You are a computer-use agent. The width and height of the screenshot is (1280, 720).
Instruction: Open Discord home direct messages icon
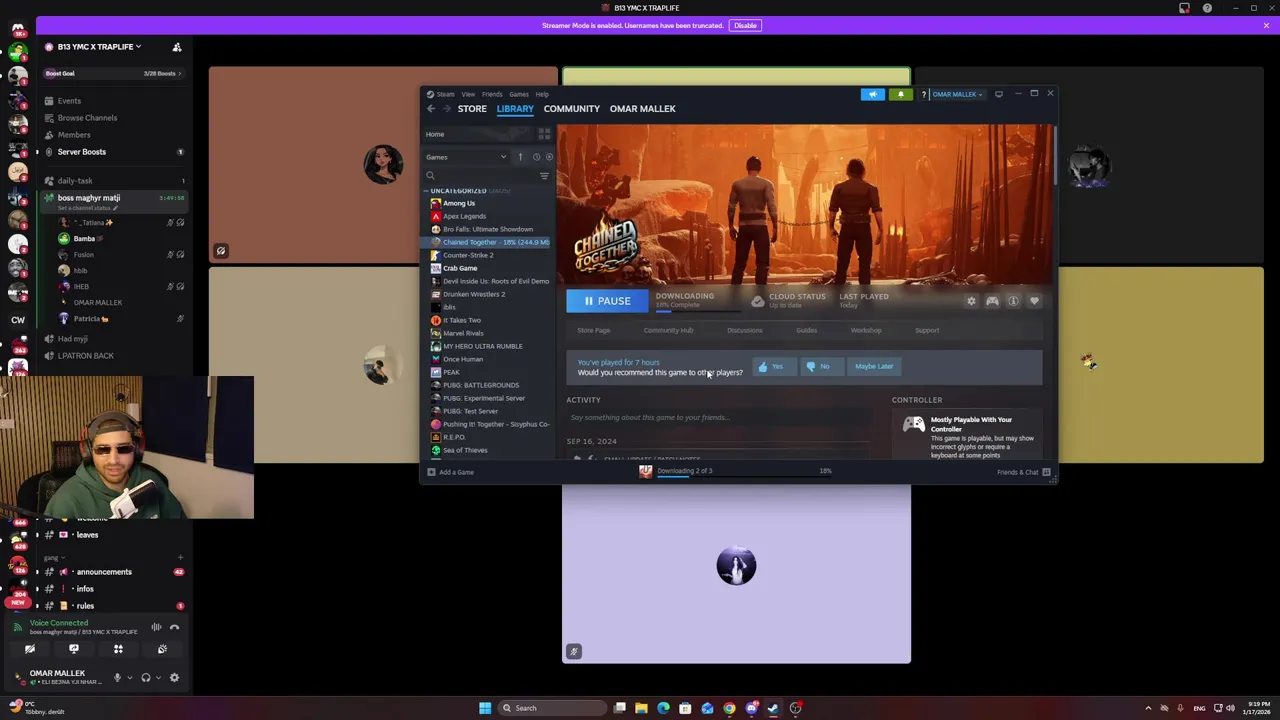(x=17, y=28)
